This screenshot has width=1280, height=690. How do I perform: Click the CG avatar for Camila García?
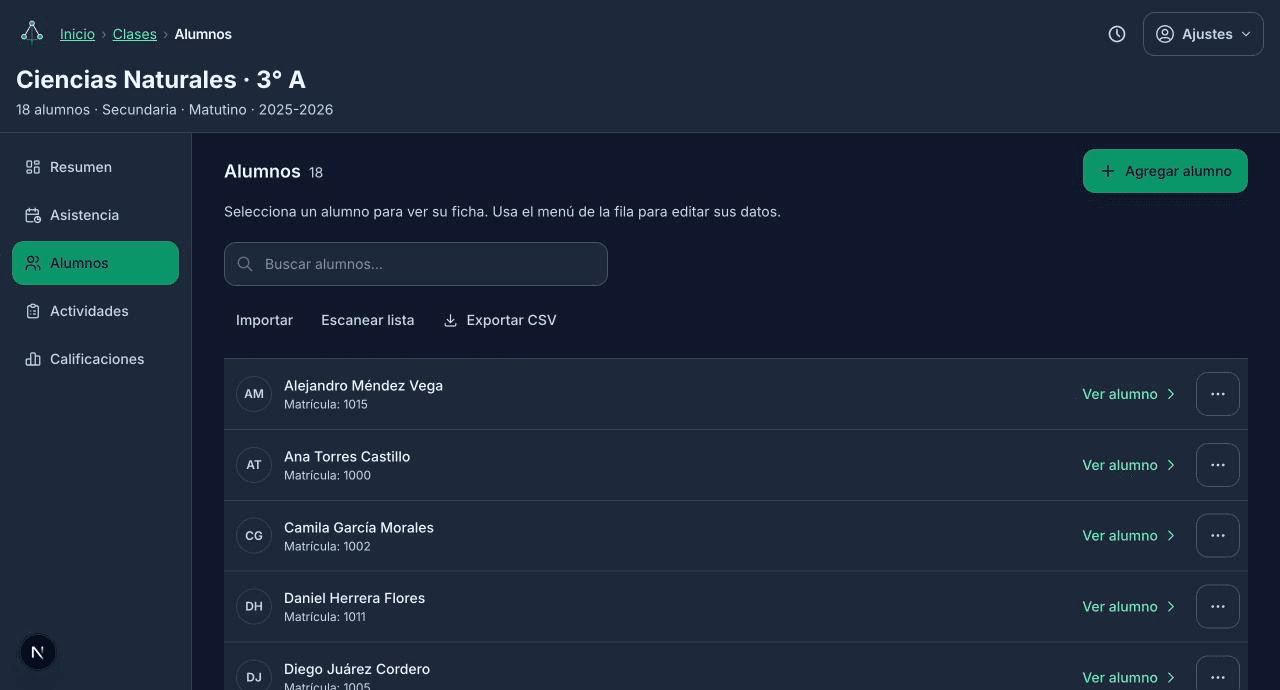tap(254, 536)
